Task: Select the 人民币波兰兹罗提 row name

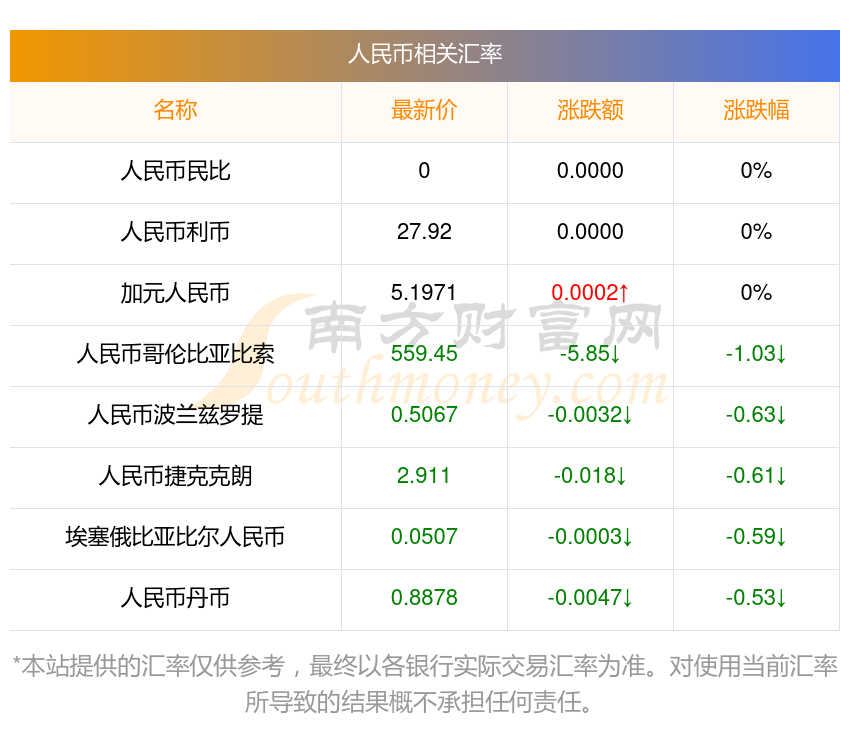Action: [175, 415]
